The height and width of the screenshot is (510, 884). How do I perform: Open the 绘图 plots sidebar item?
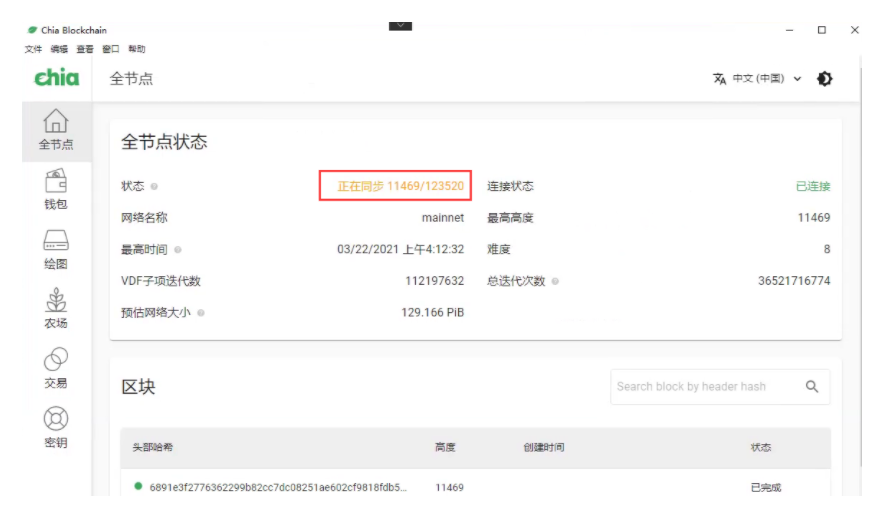pos(56,250)
